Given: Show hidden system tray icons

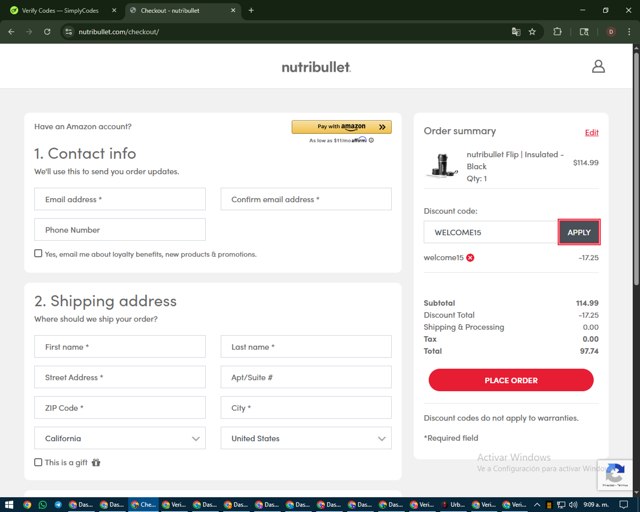Looking at the screenshot, I should click(537, 505).
